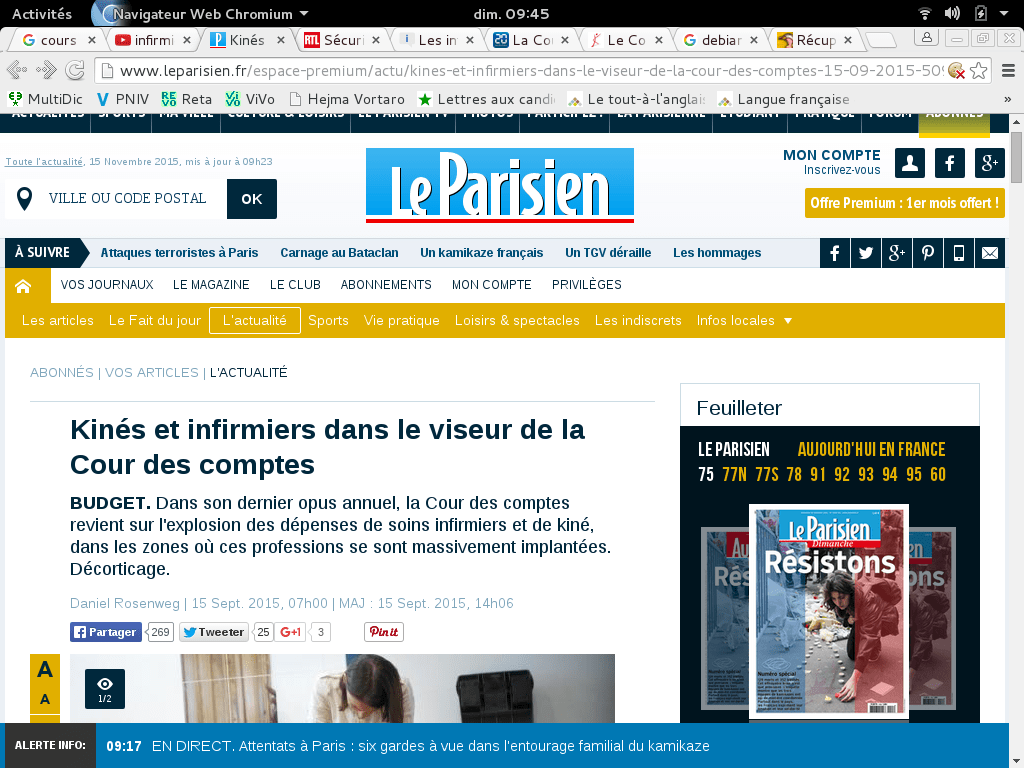
Task: Click the Le Parisien logo
Action: 500,185
